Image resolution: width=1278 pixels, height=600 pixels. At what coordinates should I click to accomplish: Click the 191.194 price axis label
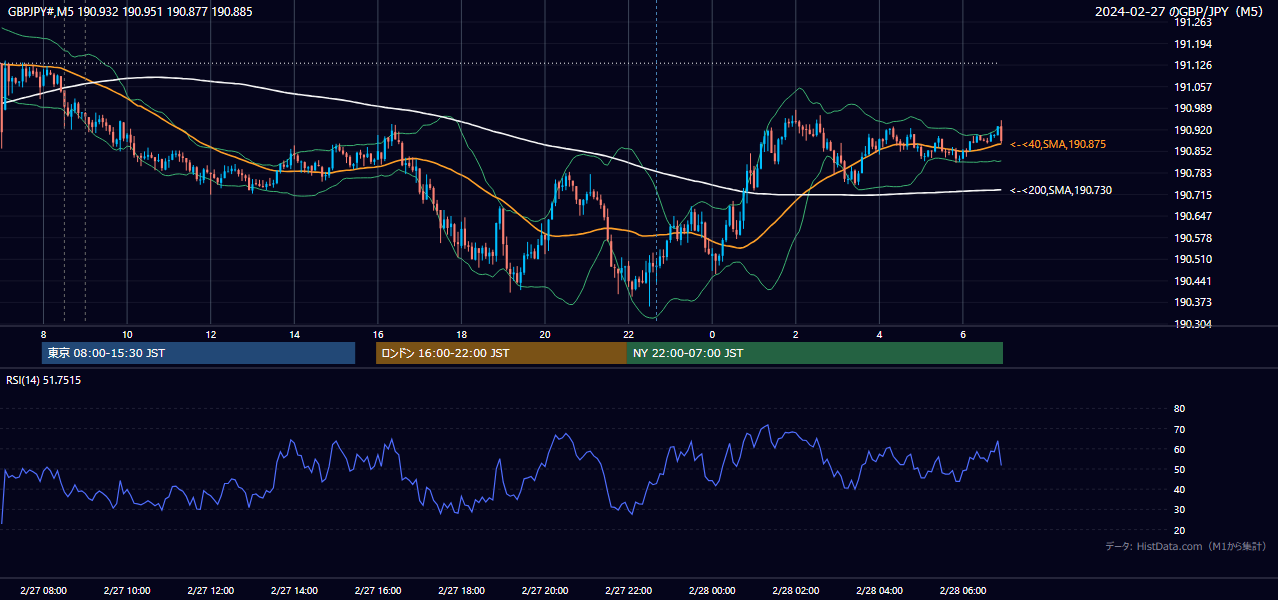[x=1193, y=44]
